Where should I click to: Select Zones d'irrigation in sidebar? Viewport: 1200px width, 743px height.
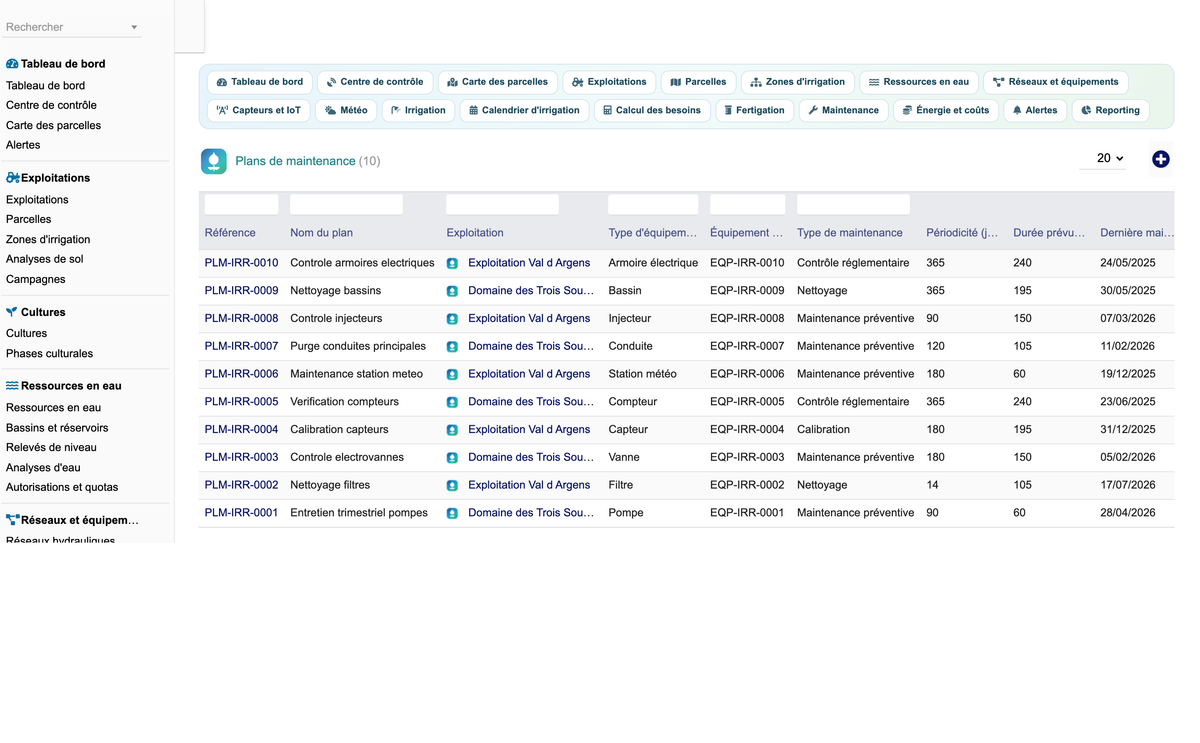tap(48, 240)
